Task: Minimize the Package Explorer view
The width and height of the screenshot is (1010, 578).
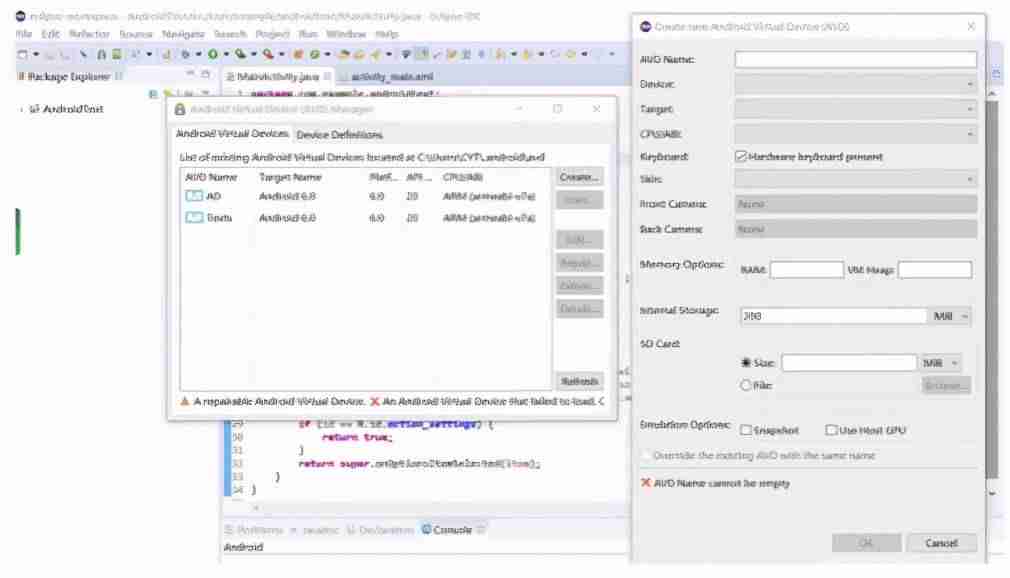Action: pyautogui.click(x=191, y=74)
